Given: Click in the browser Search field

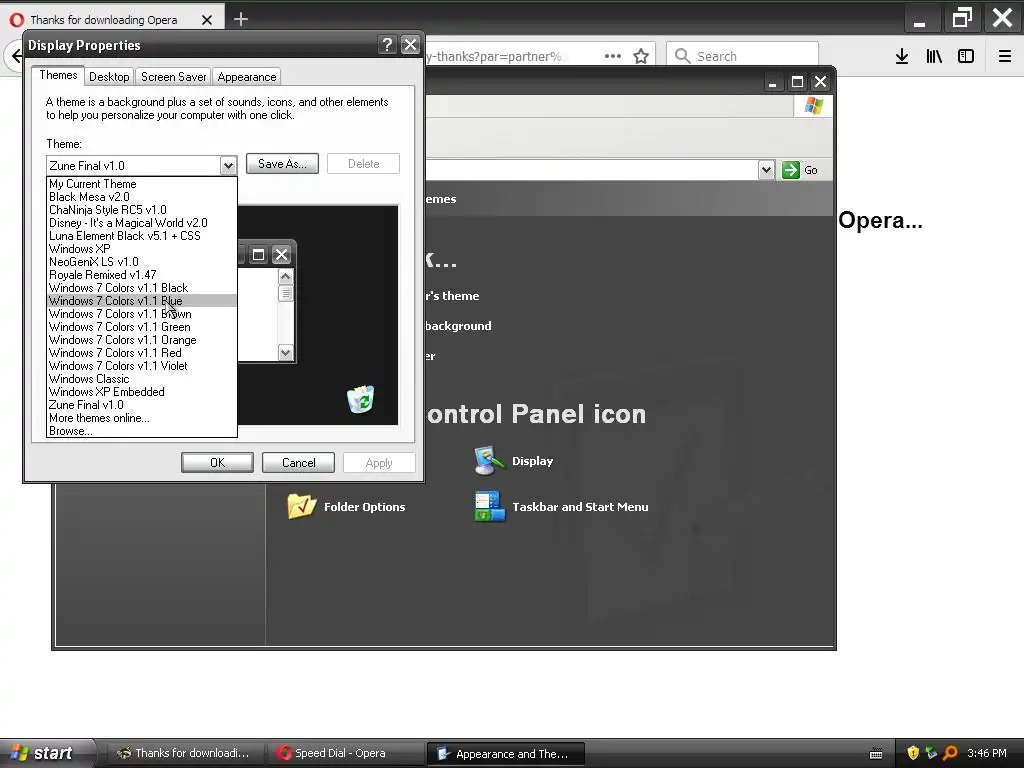Looking at the screenshot, I should 743,56.
